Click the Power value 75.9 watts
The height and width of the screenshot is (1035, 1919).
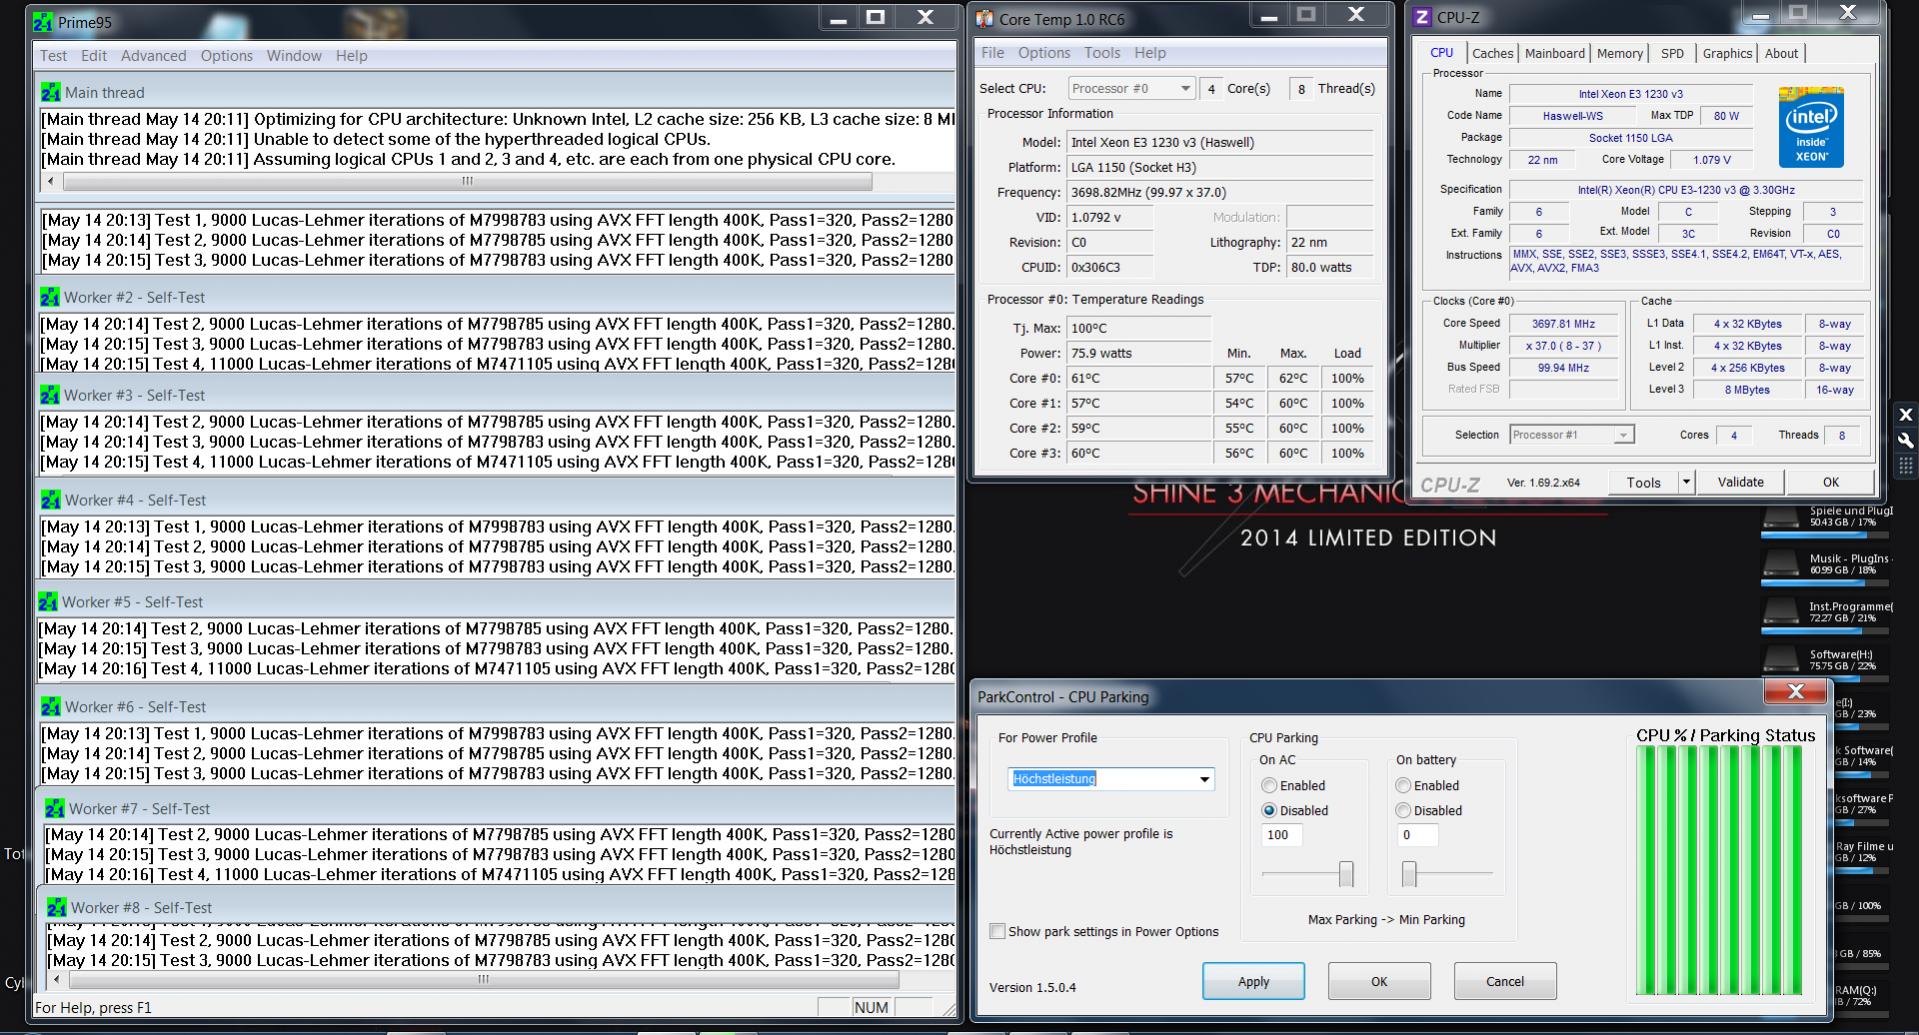point(1139,353)
